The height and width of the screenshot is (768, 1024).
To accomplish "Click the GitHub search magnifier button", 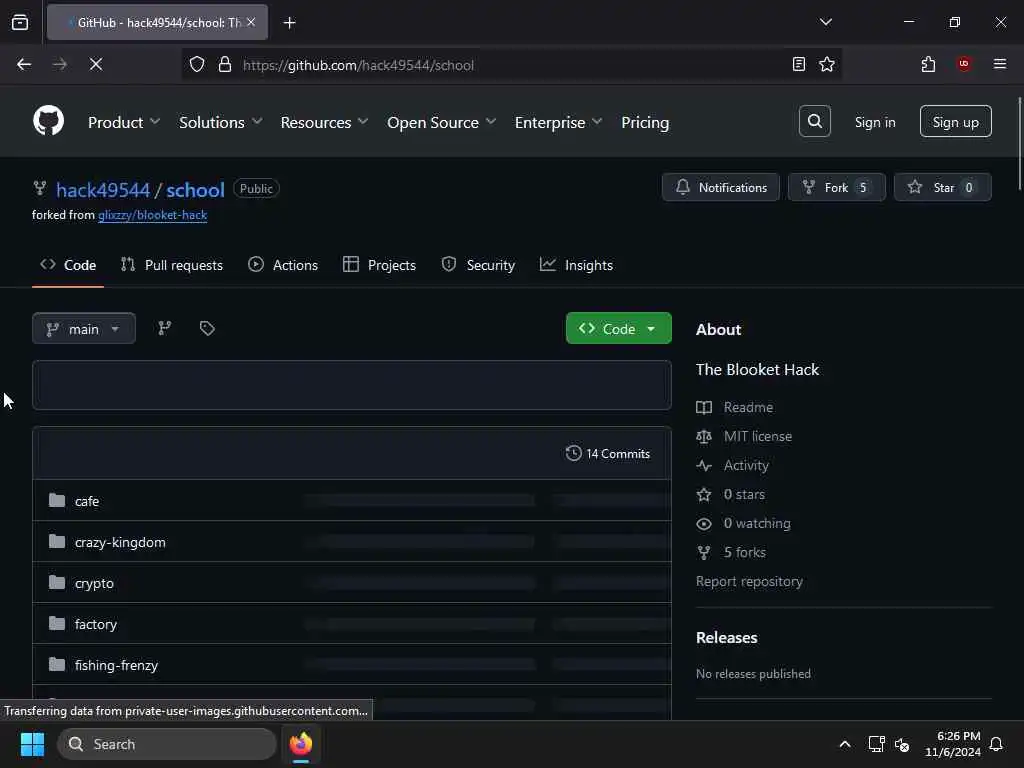I will pyautogui.click(x=814, y=121).
